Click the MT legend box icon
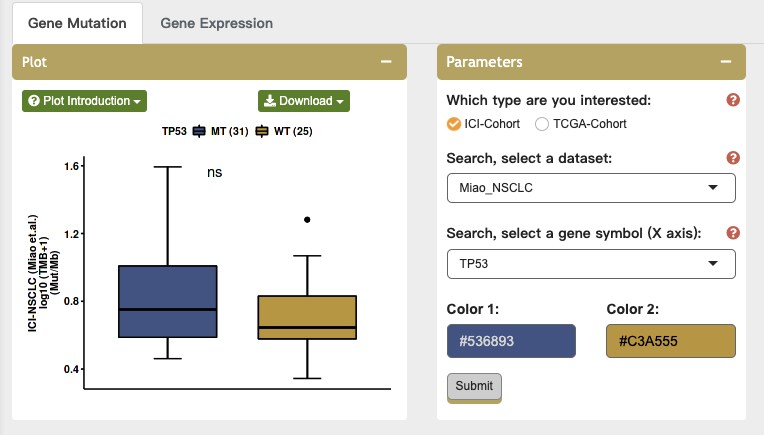764x435 pixels. pos(200,131)
